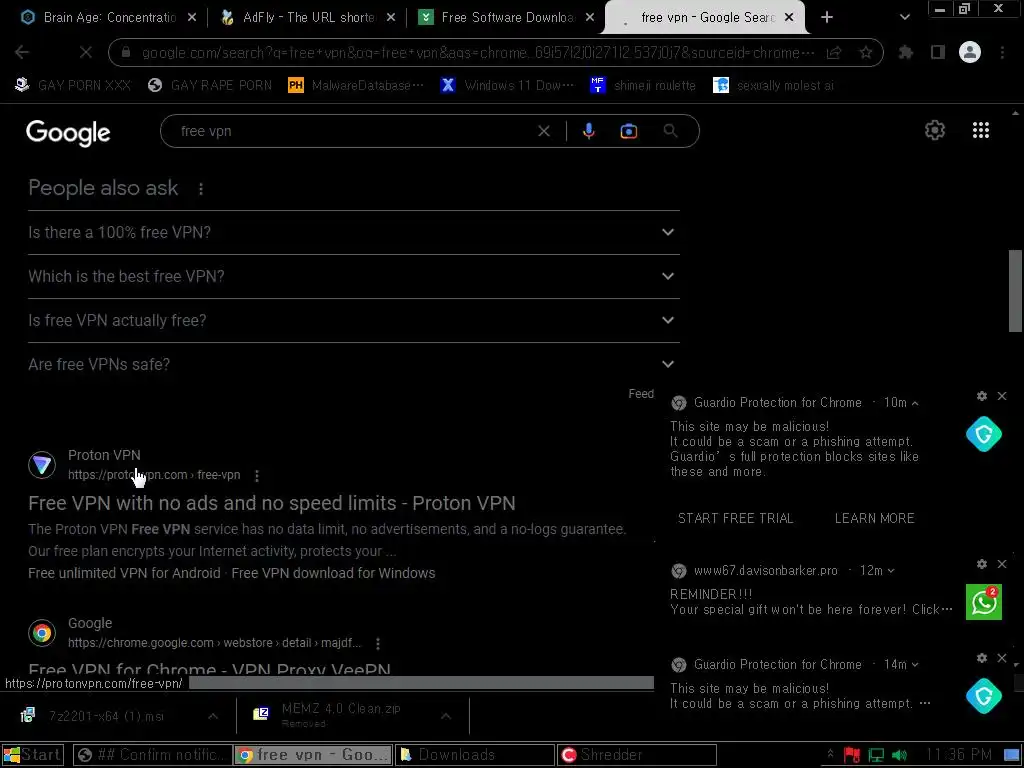
Task: Switch to Downloads window in taskbar
Action: [x=475, y=755]
